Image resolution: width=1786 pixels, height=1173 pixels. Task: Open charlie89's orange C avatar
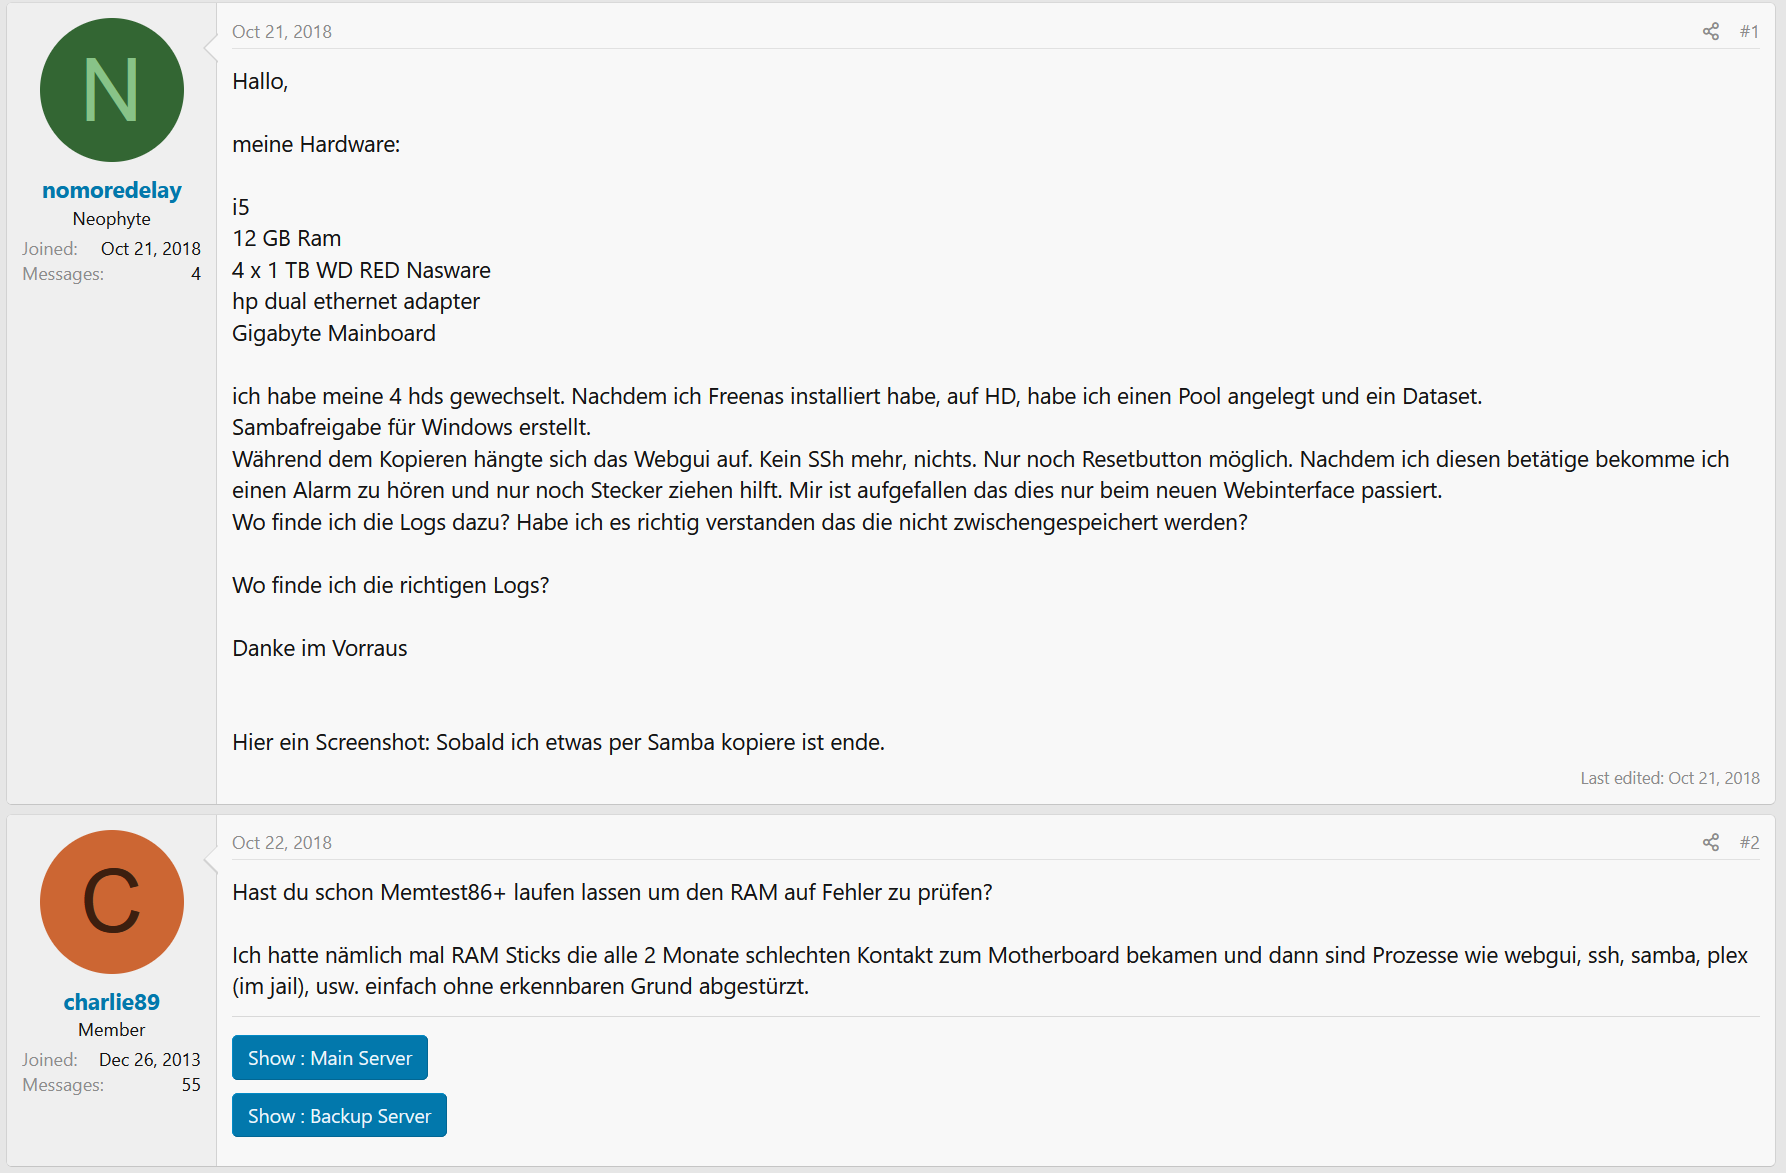coord(112,902)
